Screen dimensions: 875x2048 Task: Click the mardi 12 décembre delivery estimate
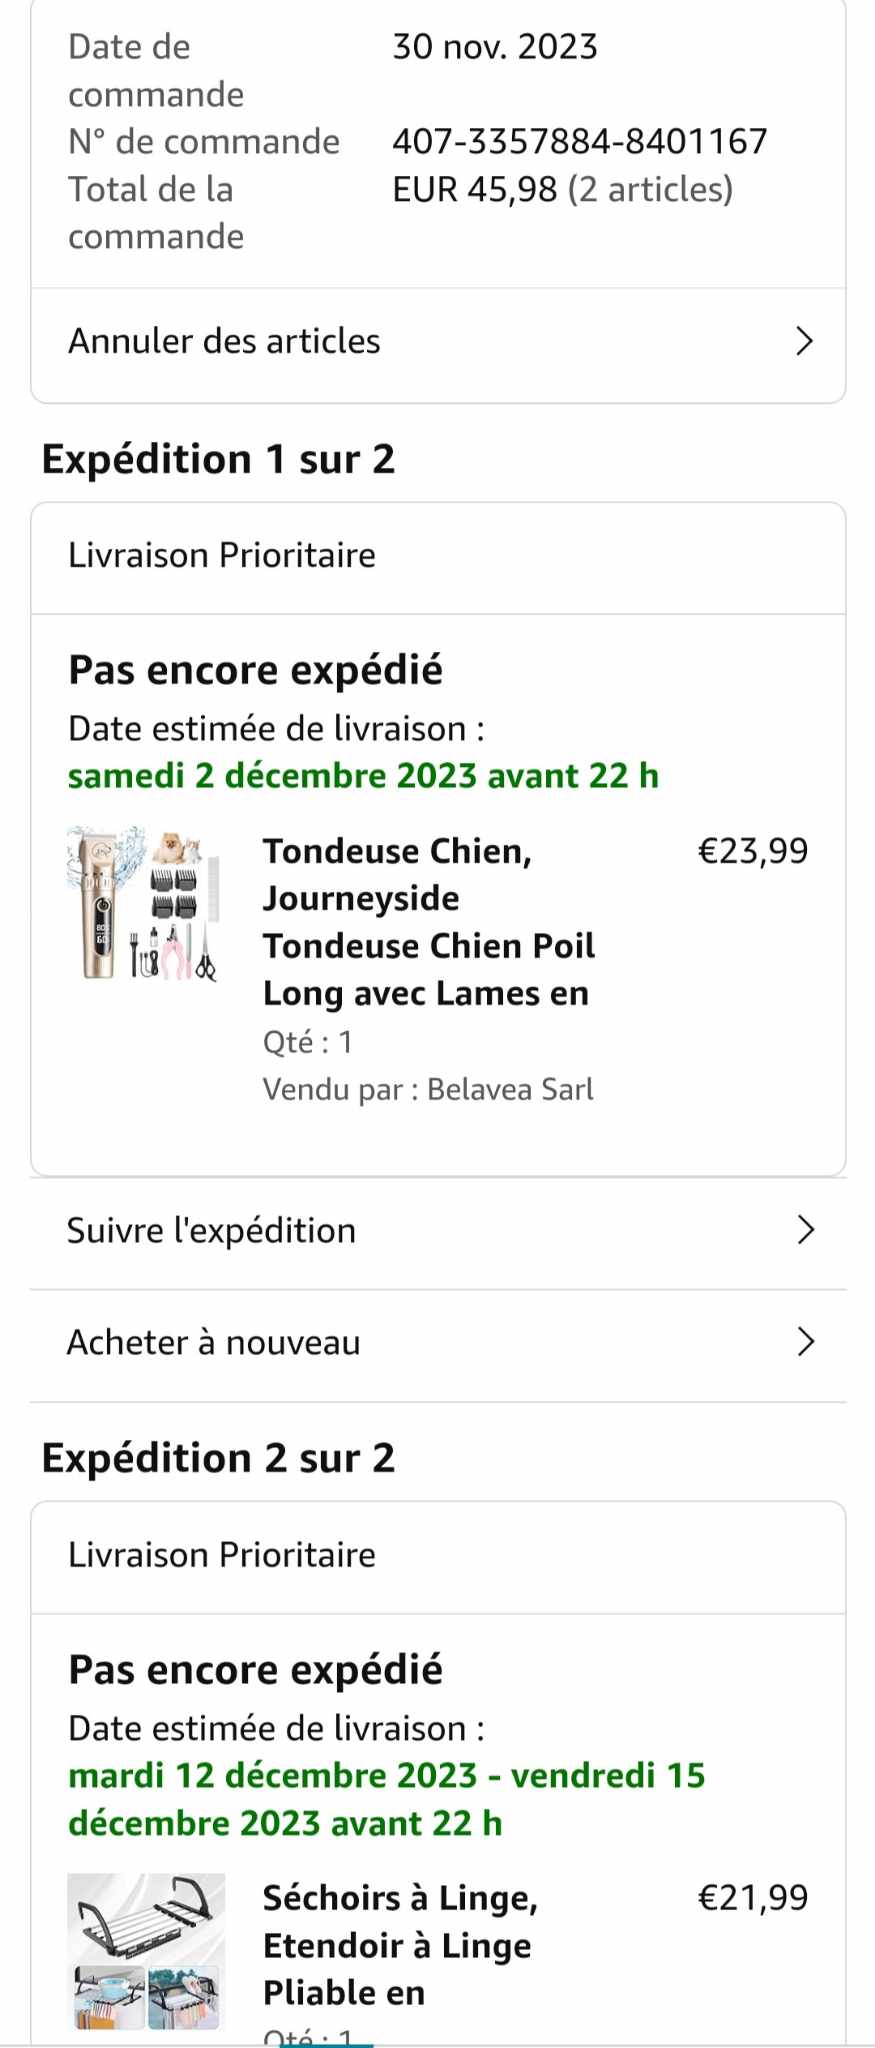(386, 1799)
